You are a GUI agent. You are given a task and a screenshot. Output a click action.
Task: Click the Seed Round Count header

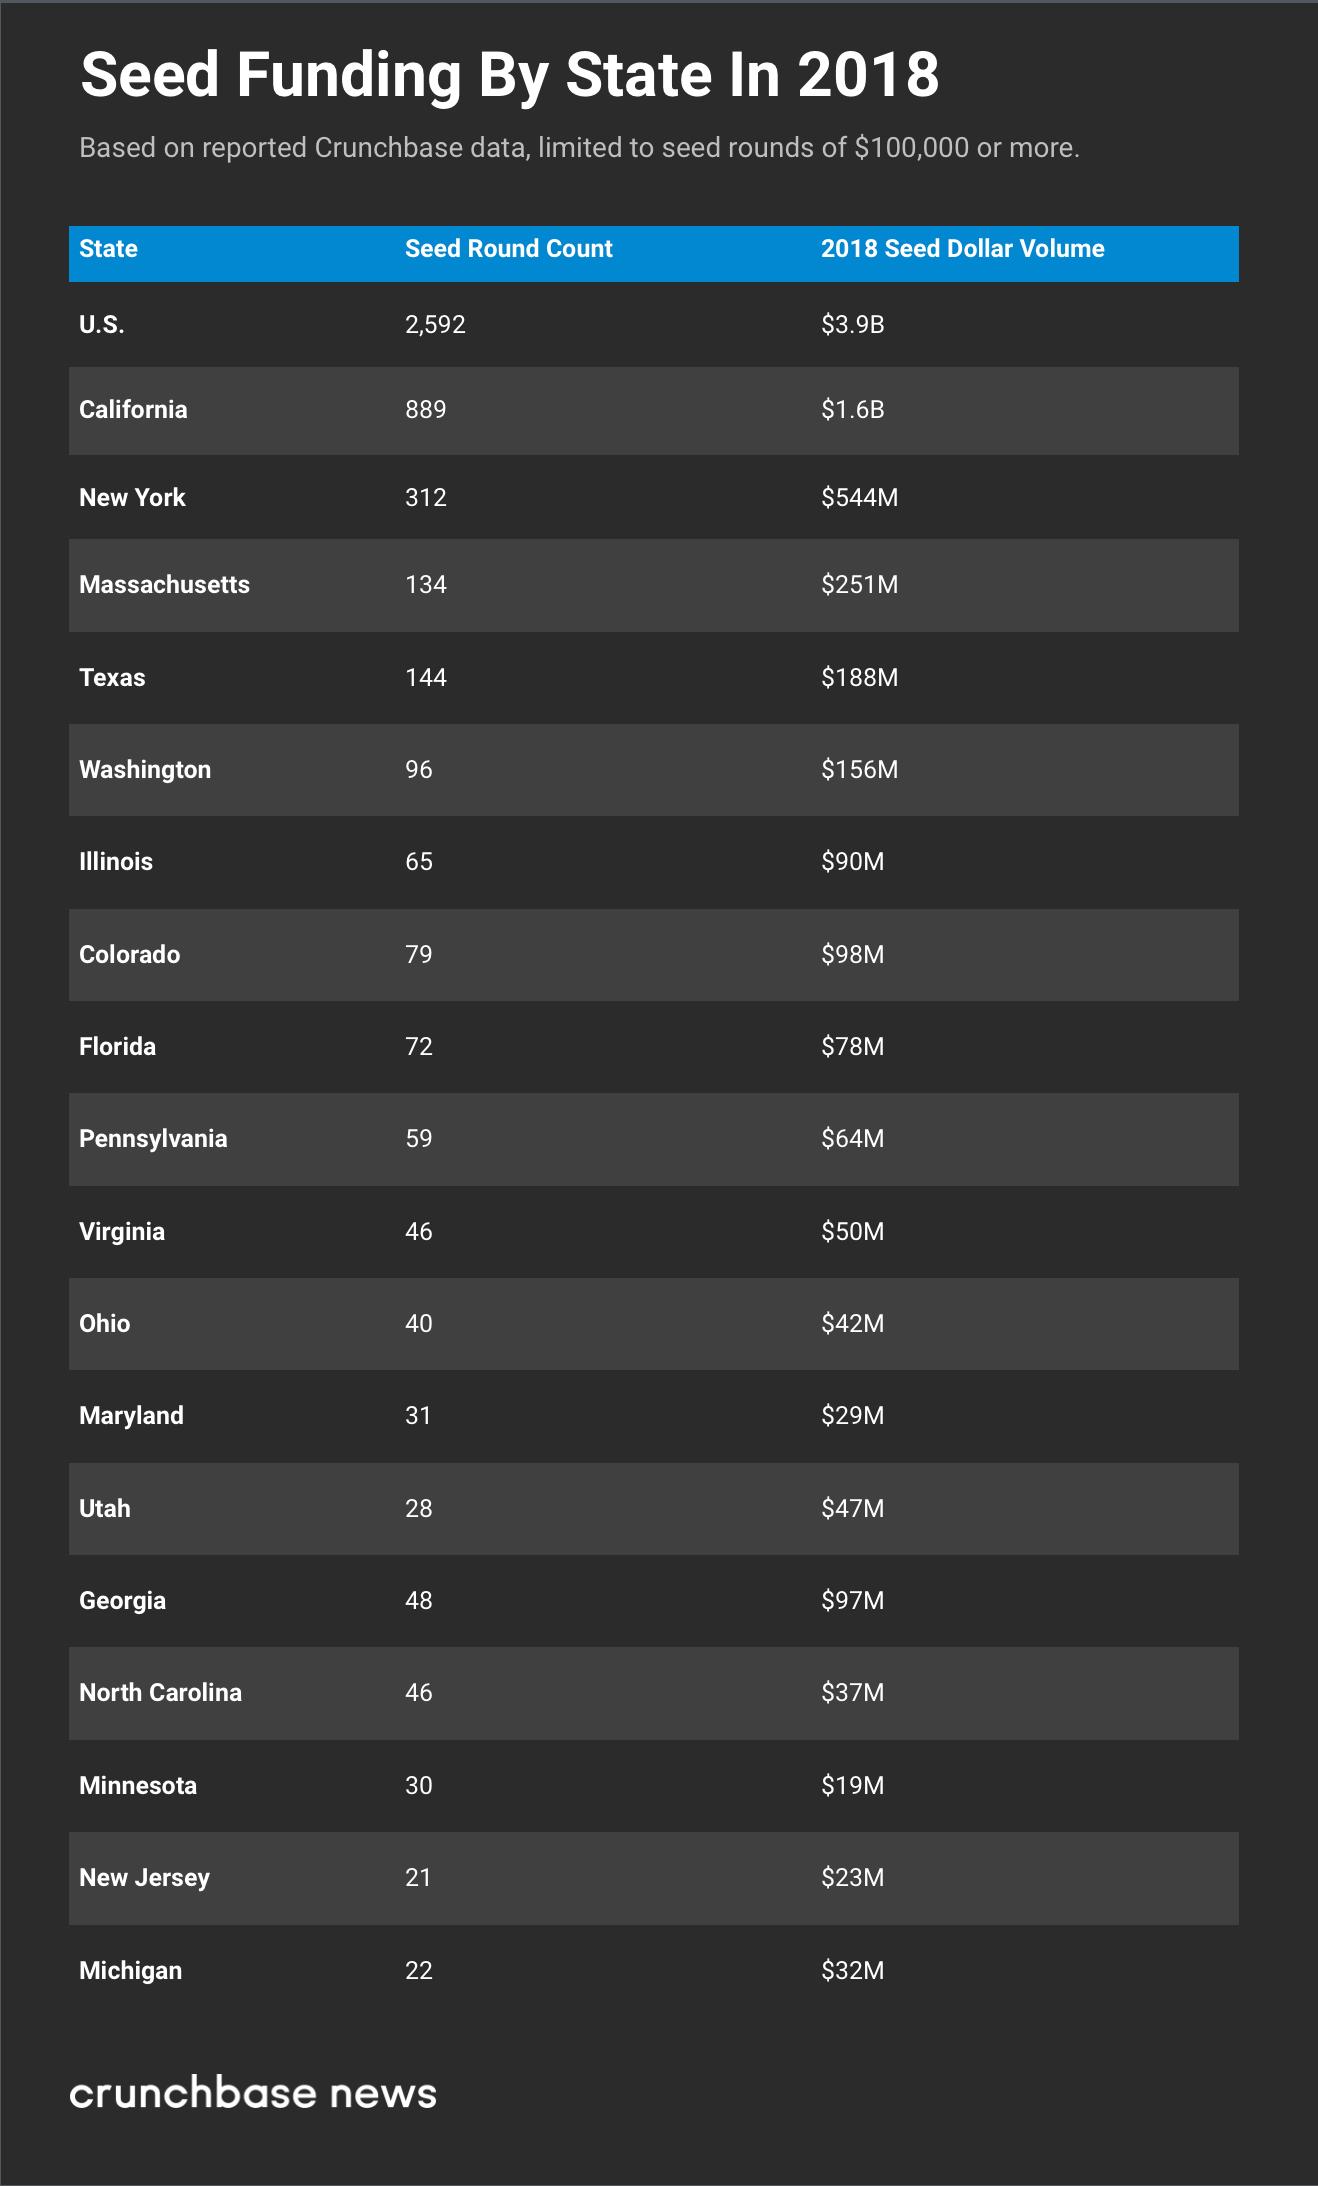508,249
